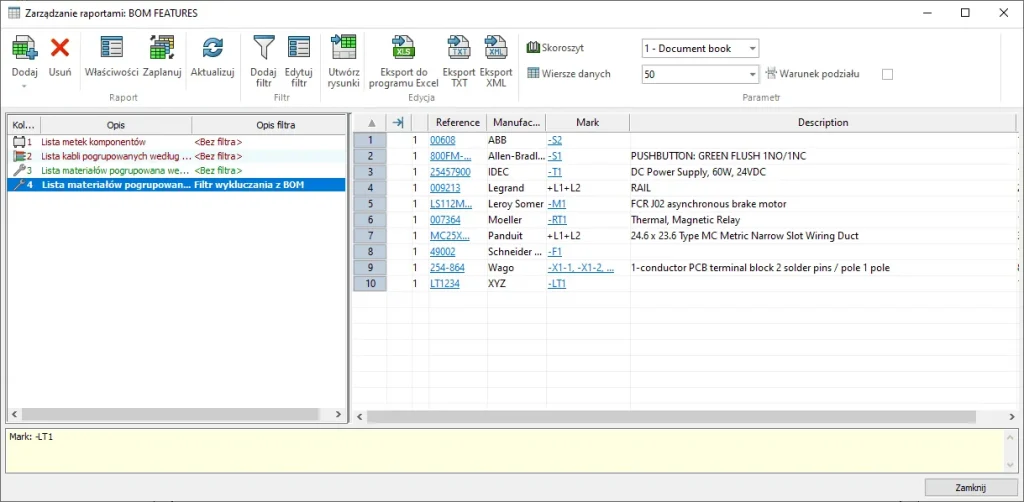The height and width of the screenshot is (502, 1024).
Task: Click the Dodaj (add report) icon
Action: [25, 48]
